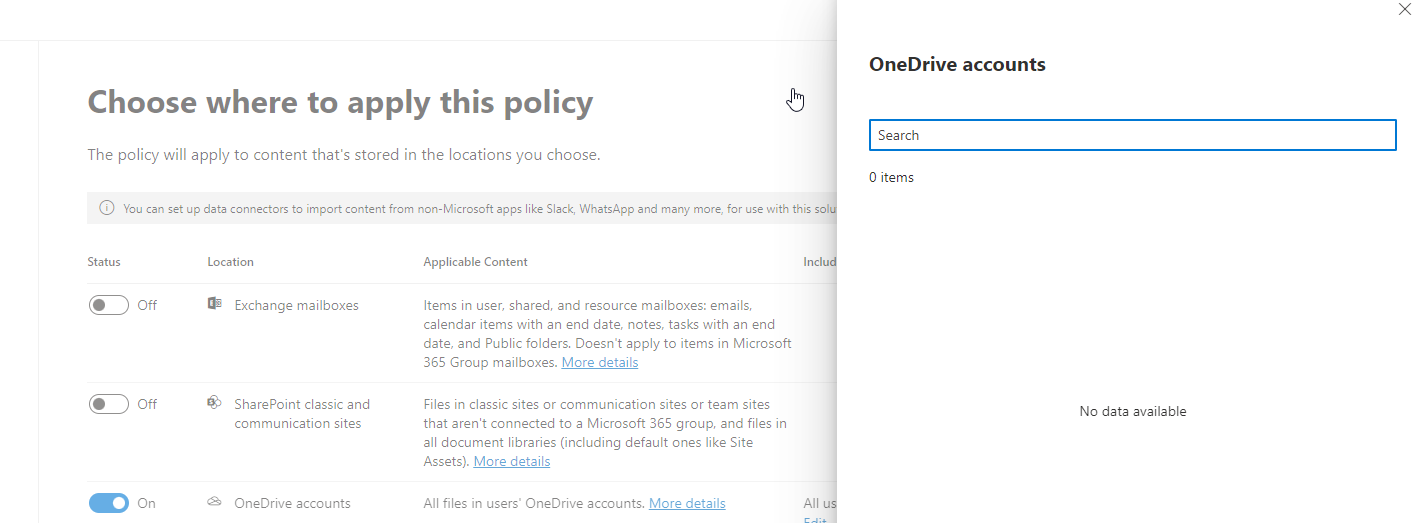Click the info icon in data connectors banner

107,209
